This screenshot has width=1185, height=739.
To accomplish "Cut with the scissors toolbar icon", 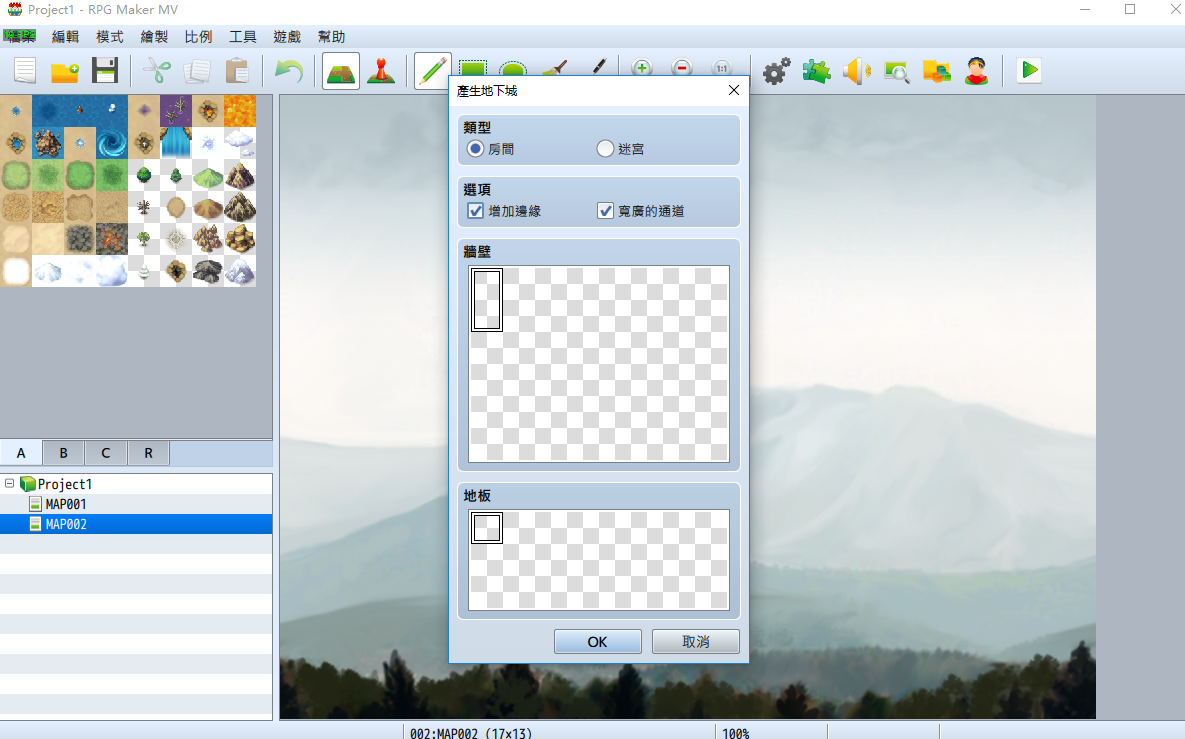I will tap(156, 71).
